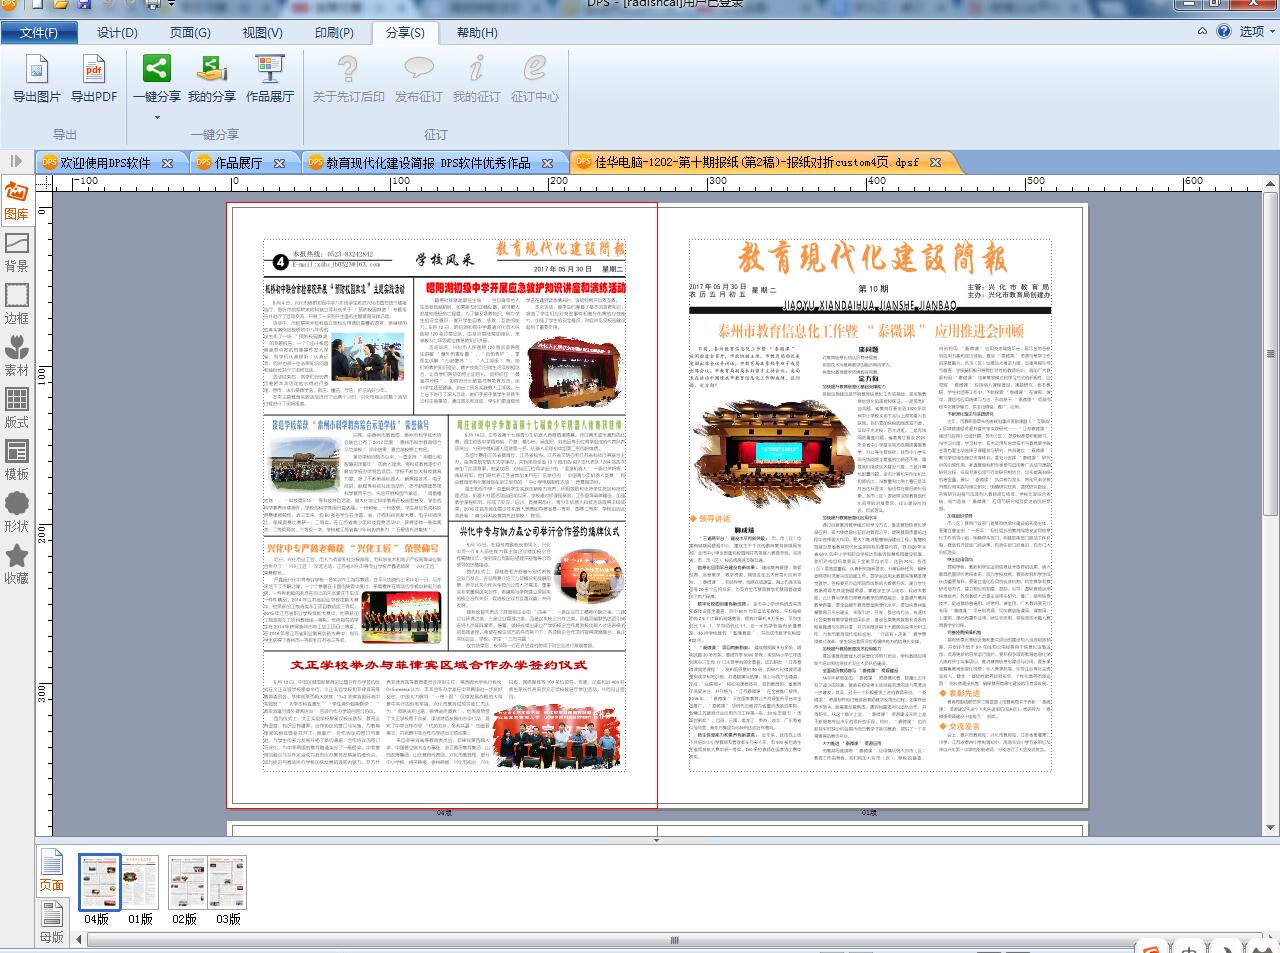The image size is (1280, 953).
Task: Switch to the 页面(G) ribbon tab
Action: point(190,32)
